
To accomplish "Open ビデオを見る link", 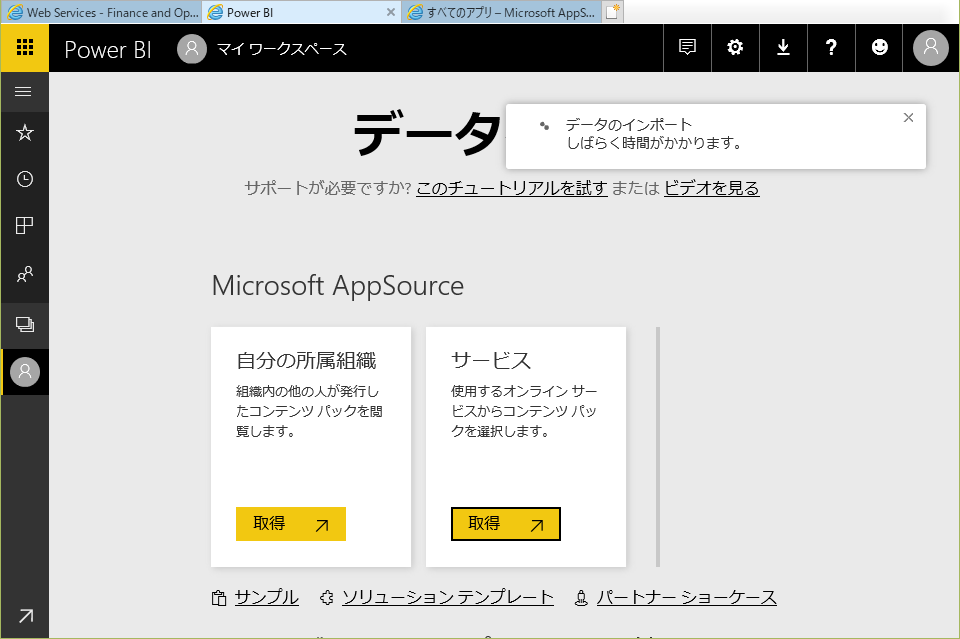I will pos(711,188).
